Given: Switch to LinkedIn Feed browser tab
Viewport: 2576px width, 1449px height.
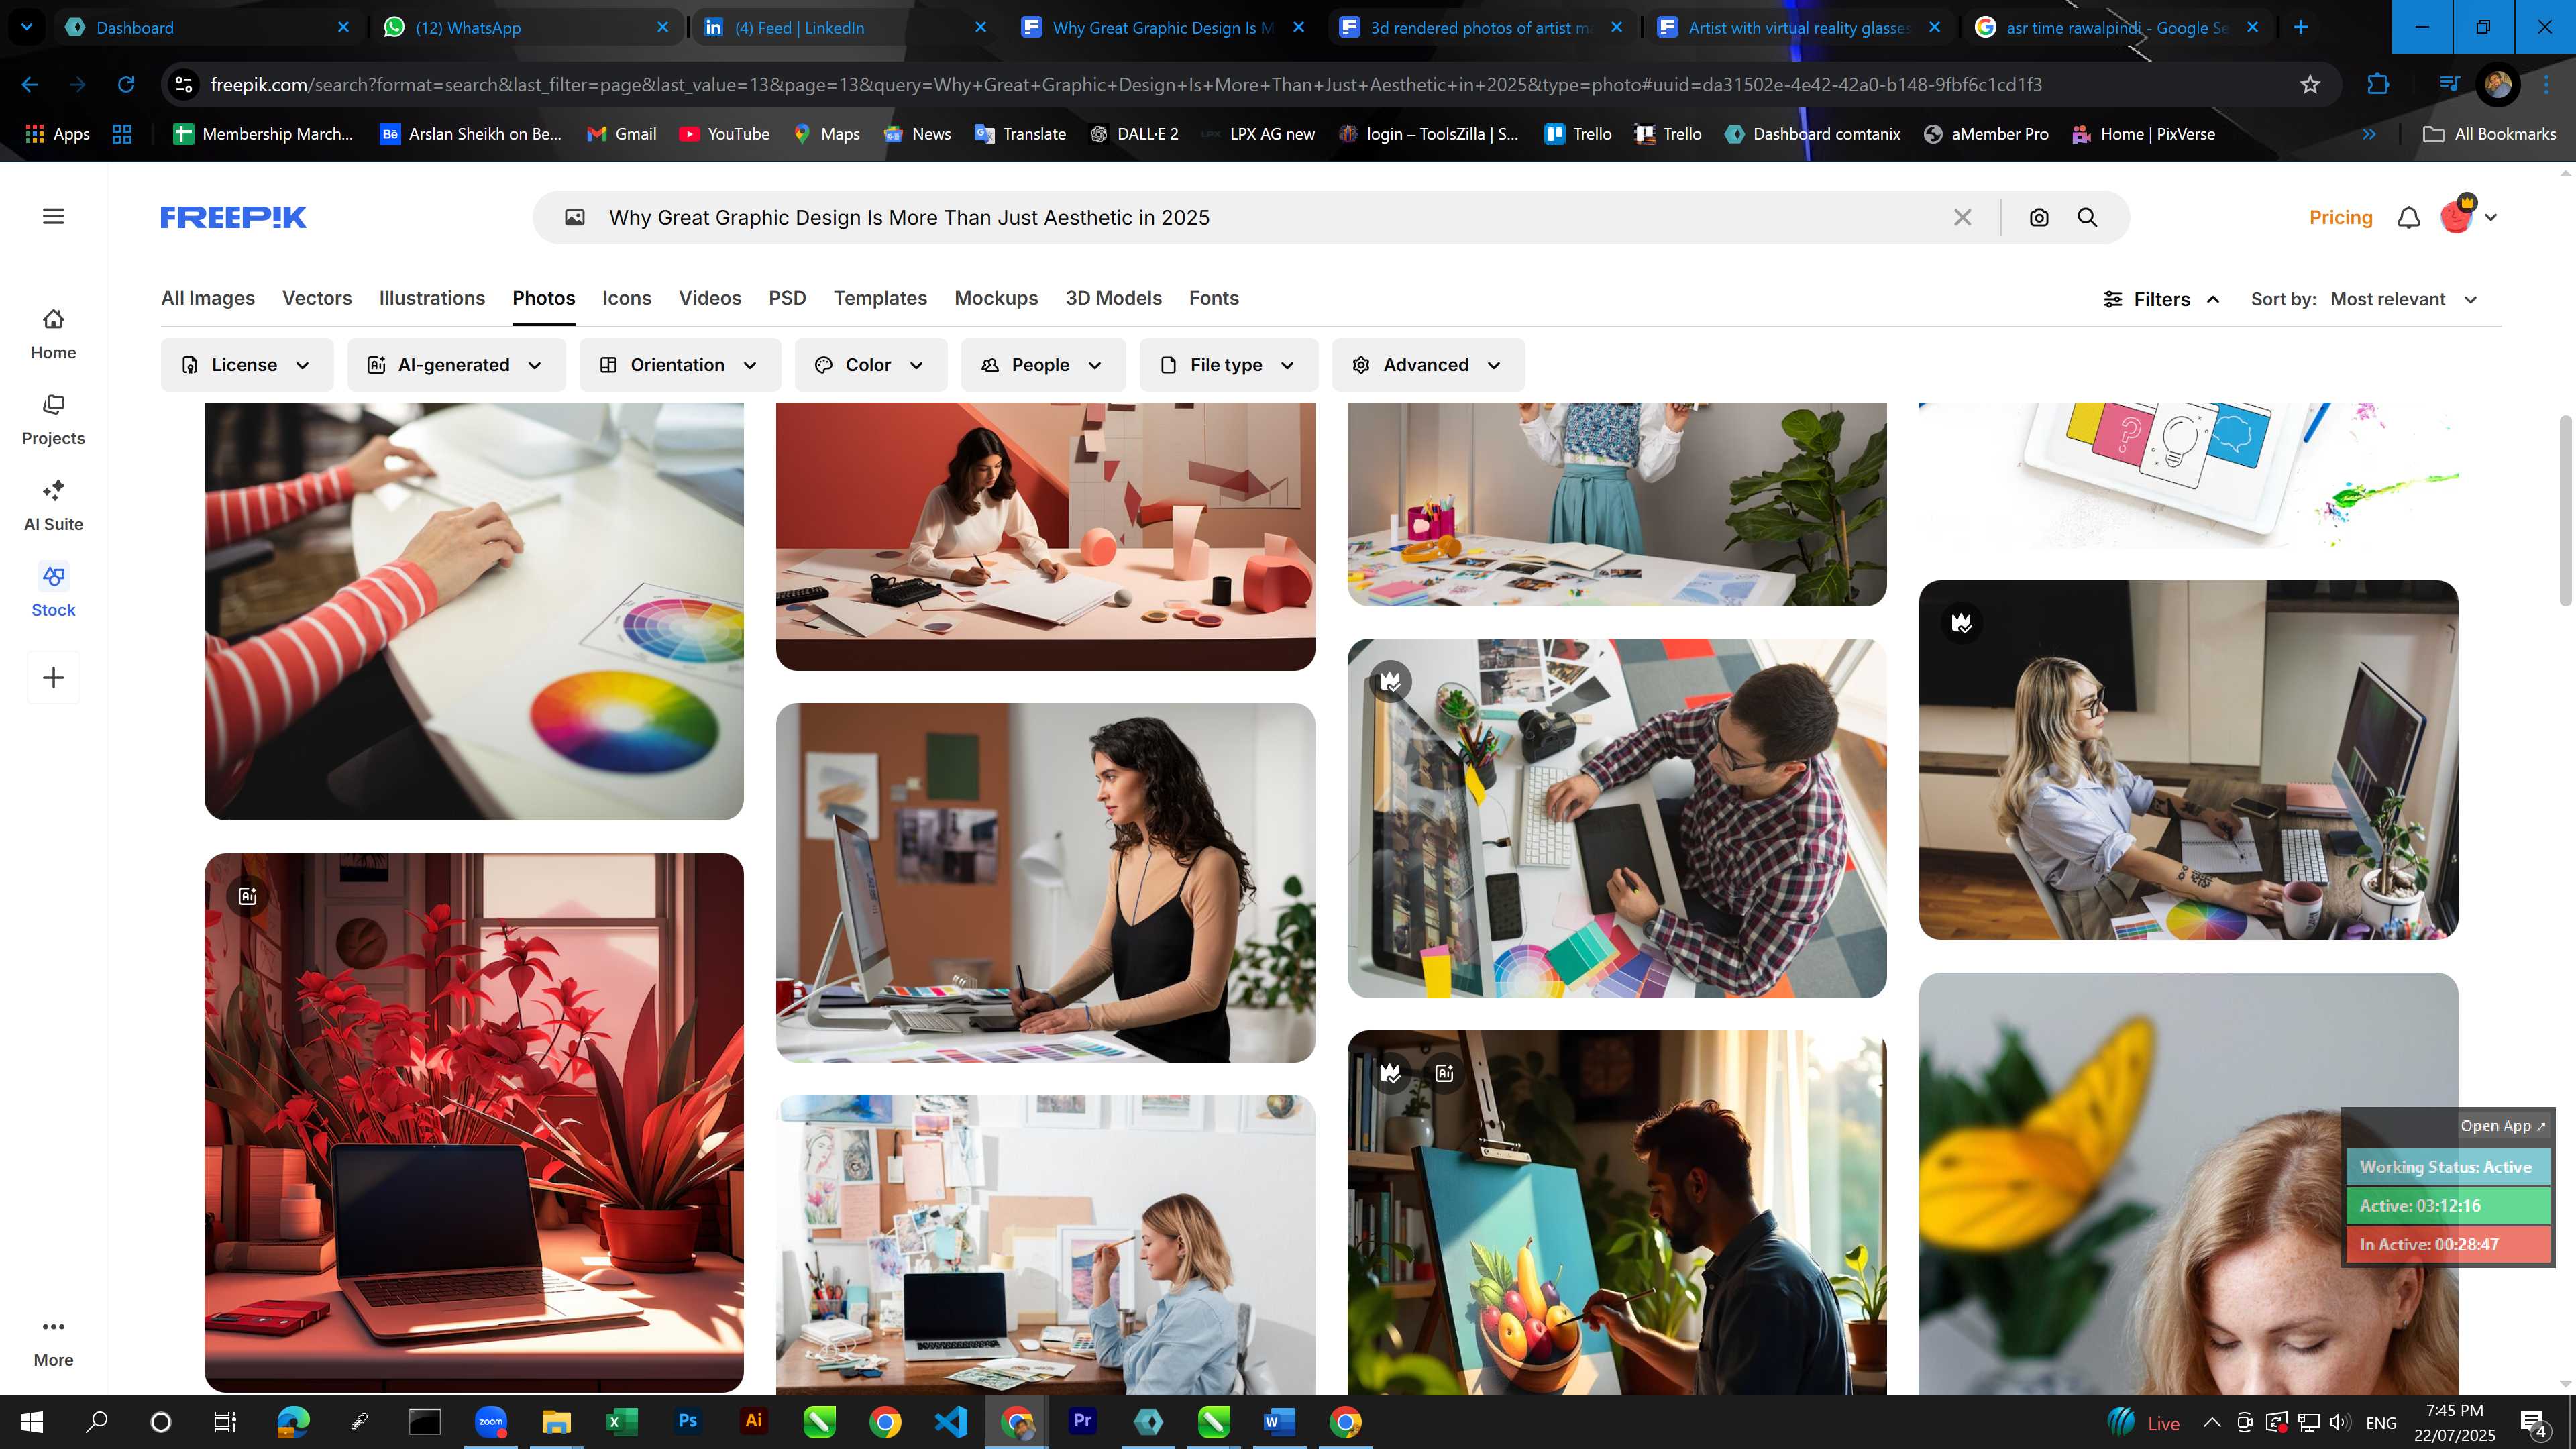Looking at the screenshot, I should 845,27.
